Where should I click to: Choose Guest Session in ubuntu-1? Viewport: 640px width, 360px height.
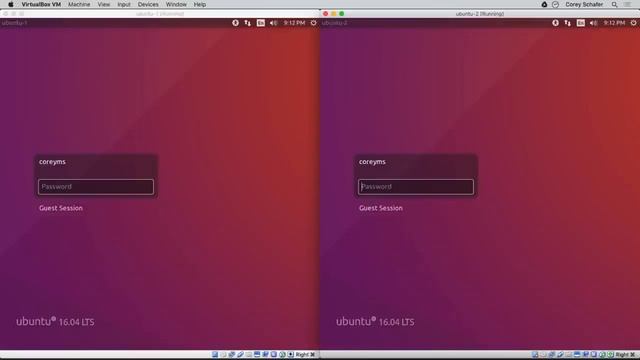tap(61, 208)
